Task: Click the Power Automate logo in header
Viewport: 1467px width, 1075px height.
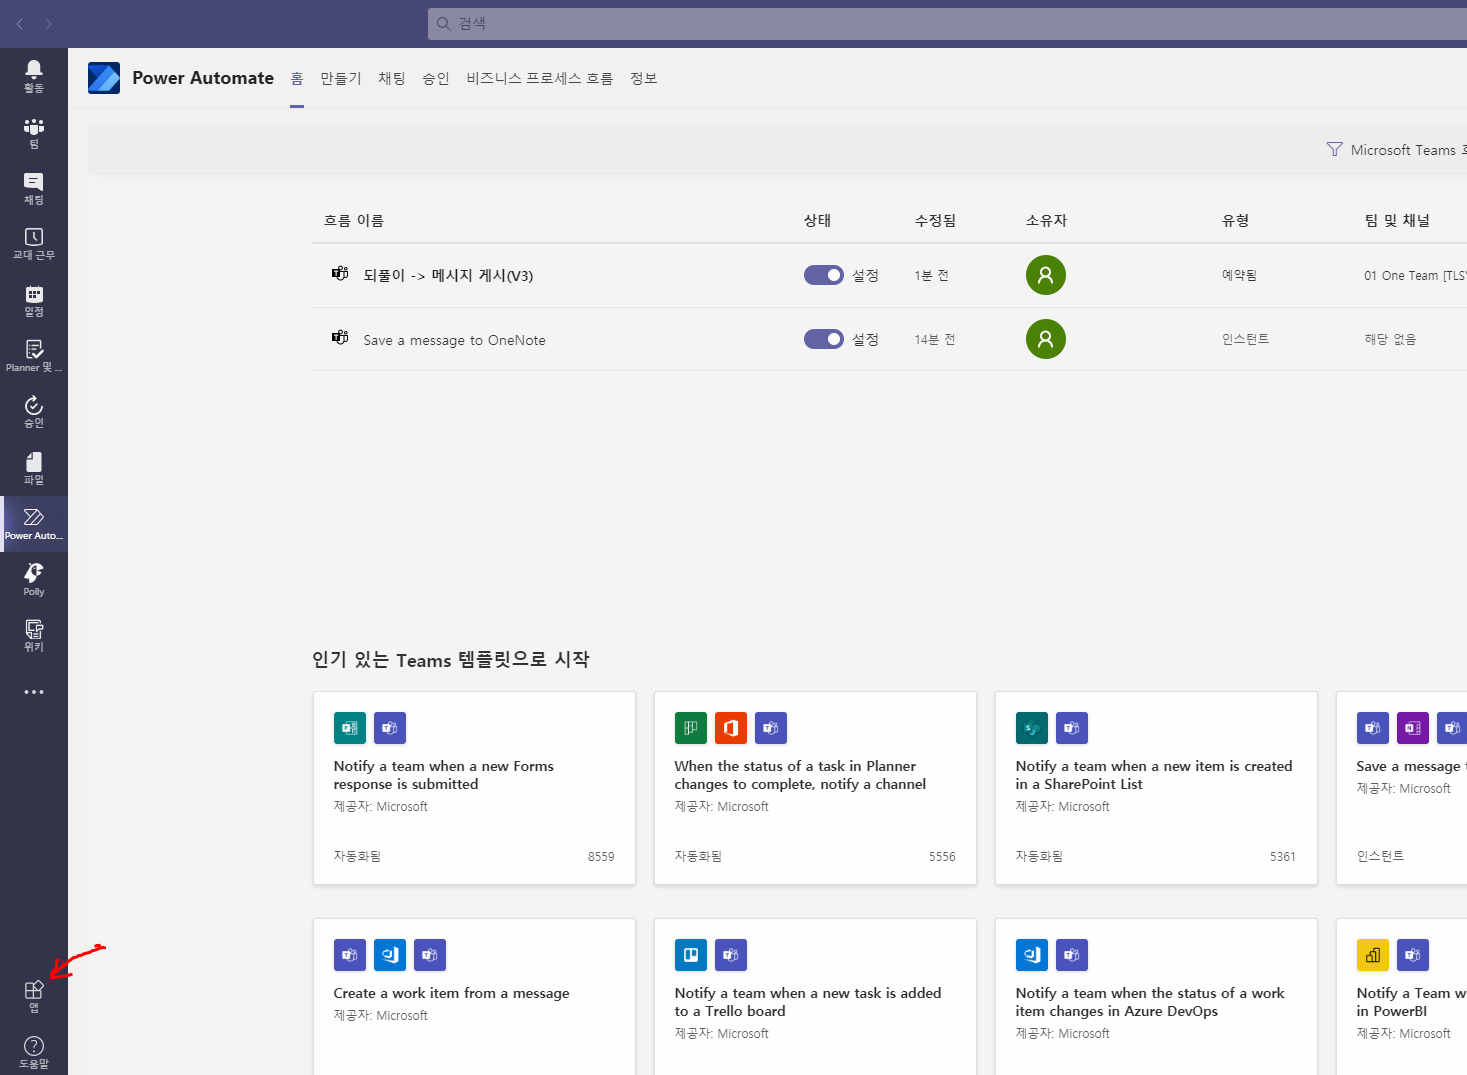Action: [x=104, y=78]
